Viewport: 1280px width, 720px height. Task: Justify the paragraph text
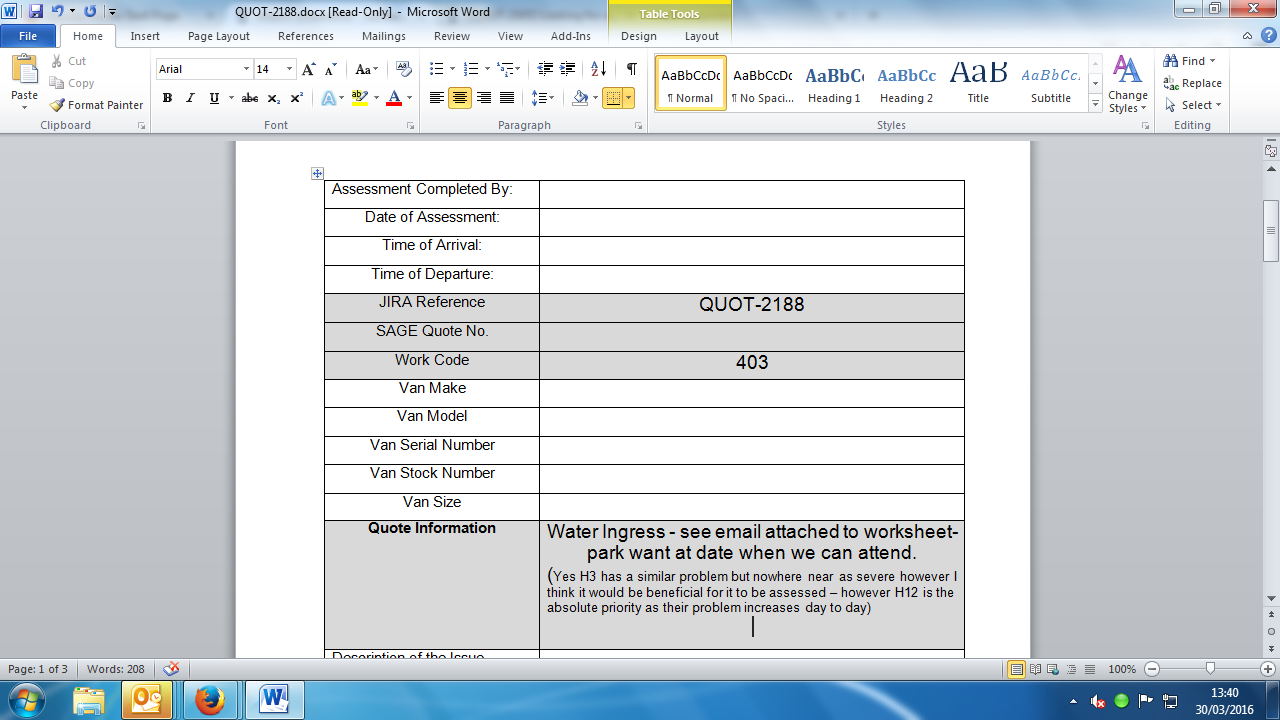click(x=507, y=98)
